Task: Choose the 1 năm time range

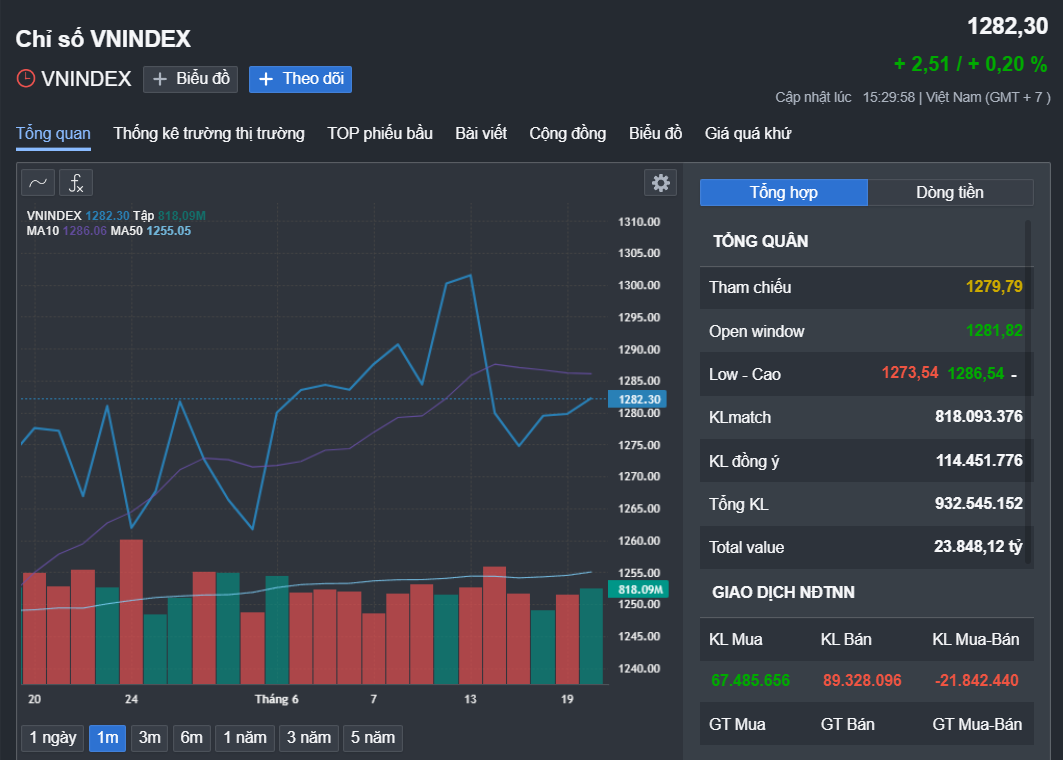Action: click(x=245, y=738)
